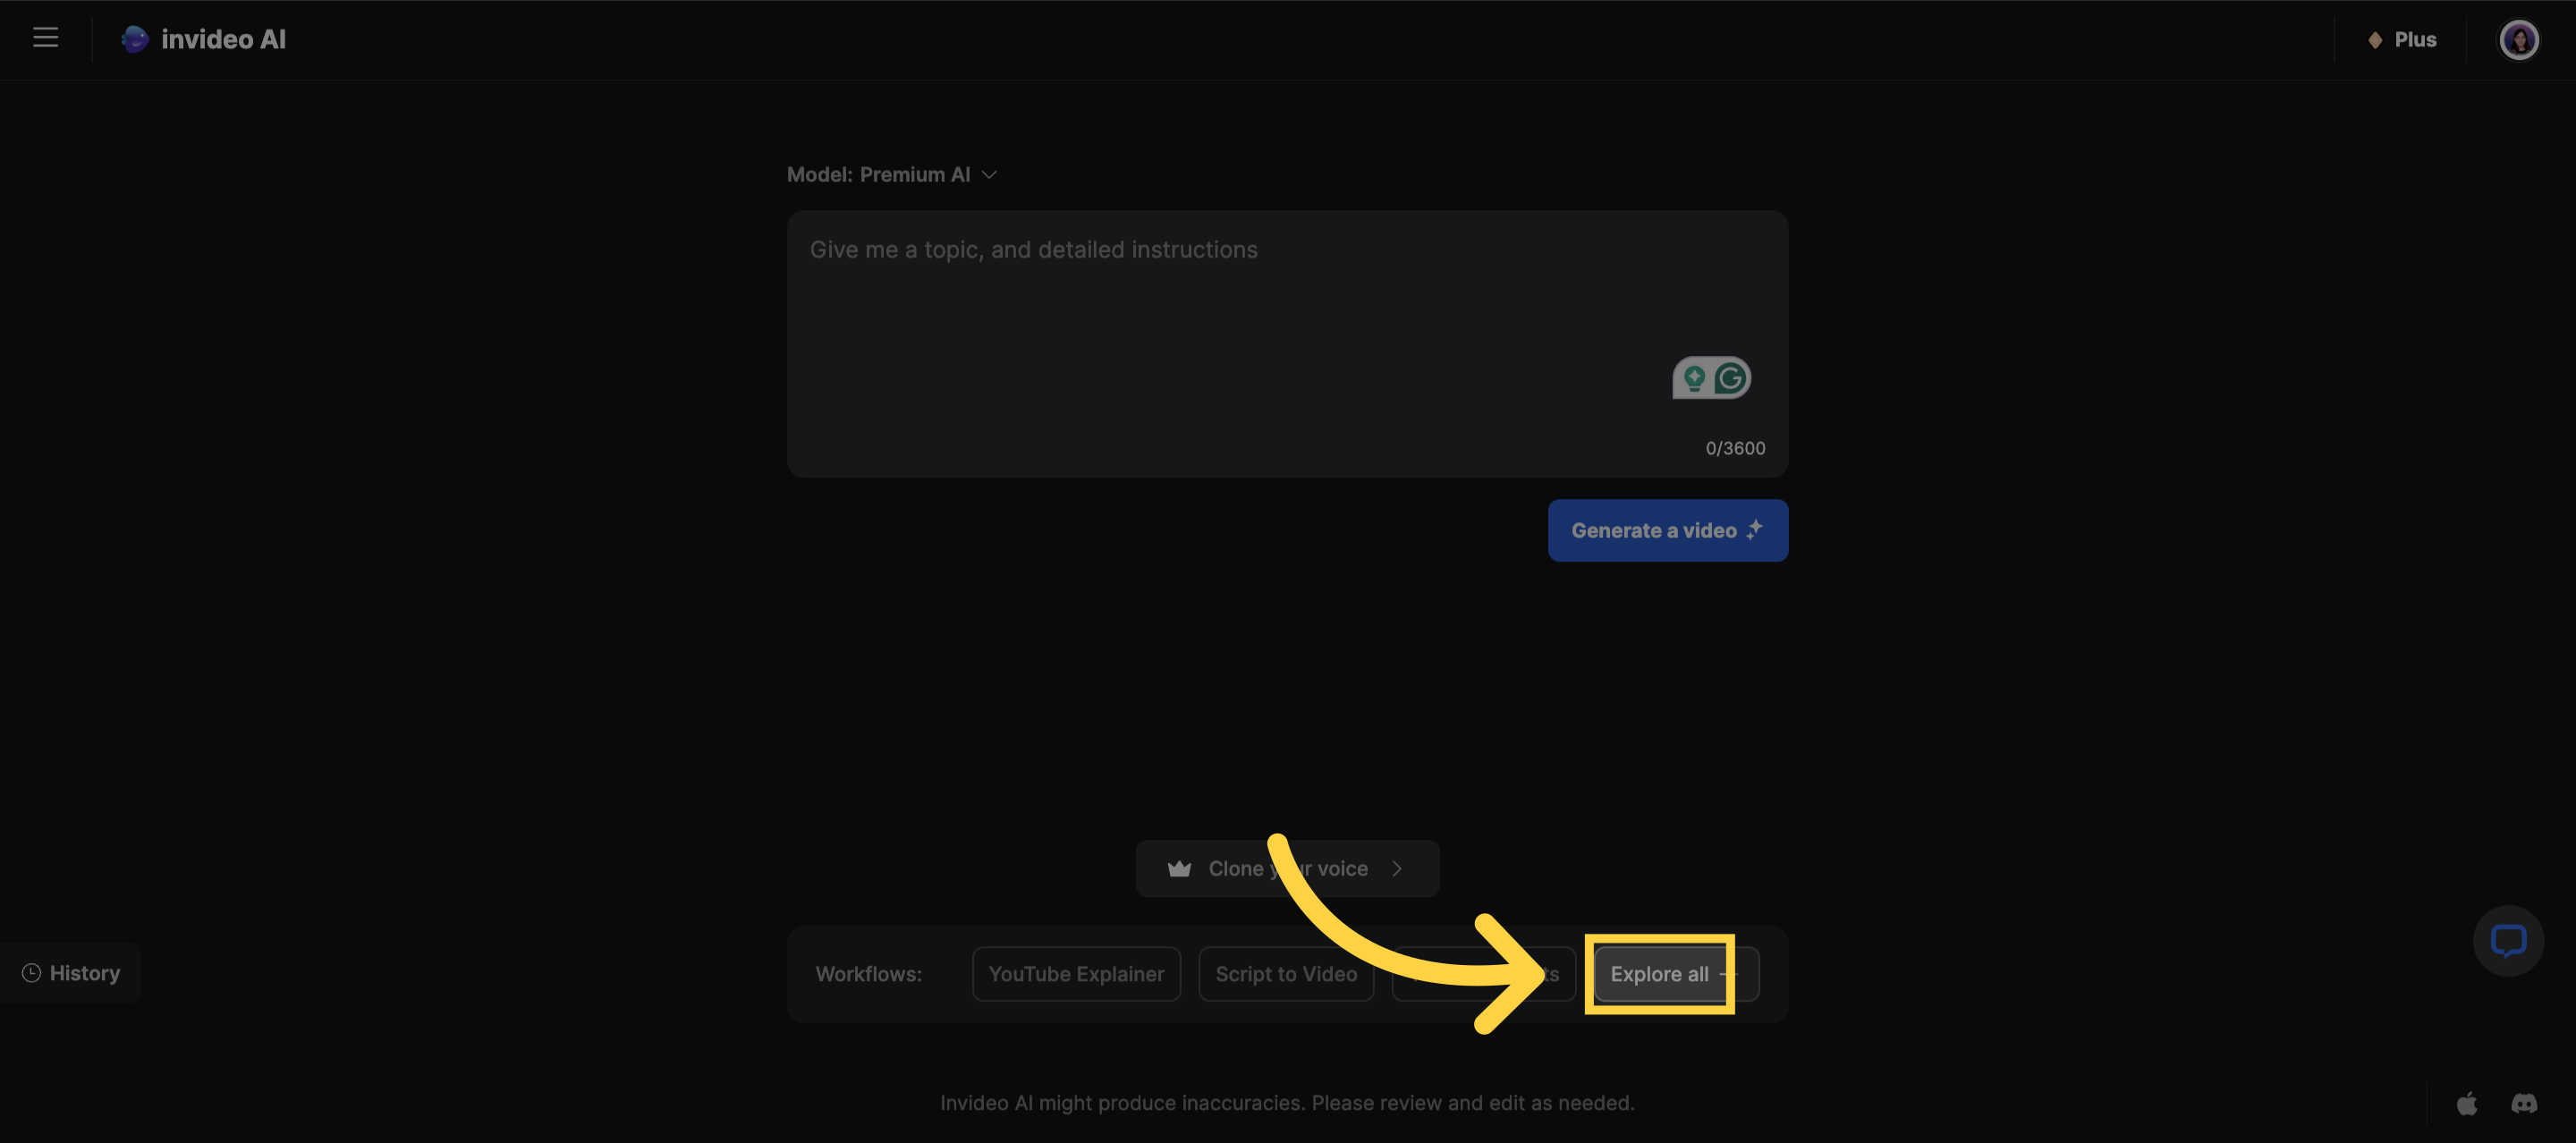Click the Plus plan label
Viewport: 2576px width, 1143px height.
coord(2415,40)
